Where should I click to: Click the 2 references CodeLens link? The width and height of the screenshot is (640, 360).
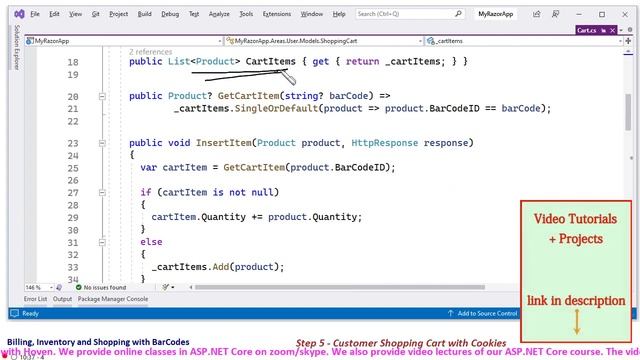coord(151,52)
